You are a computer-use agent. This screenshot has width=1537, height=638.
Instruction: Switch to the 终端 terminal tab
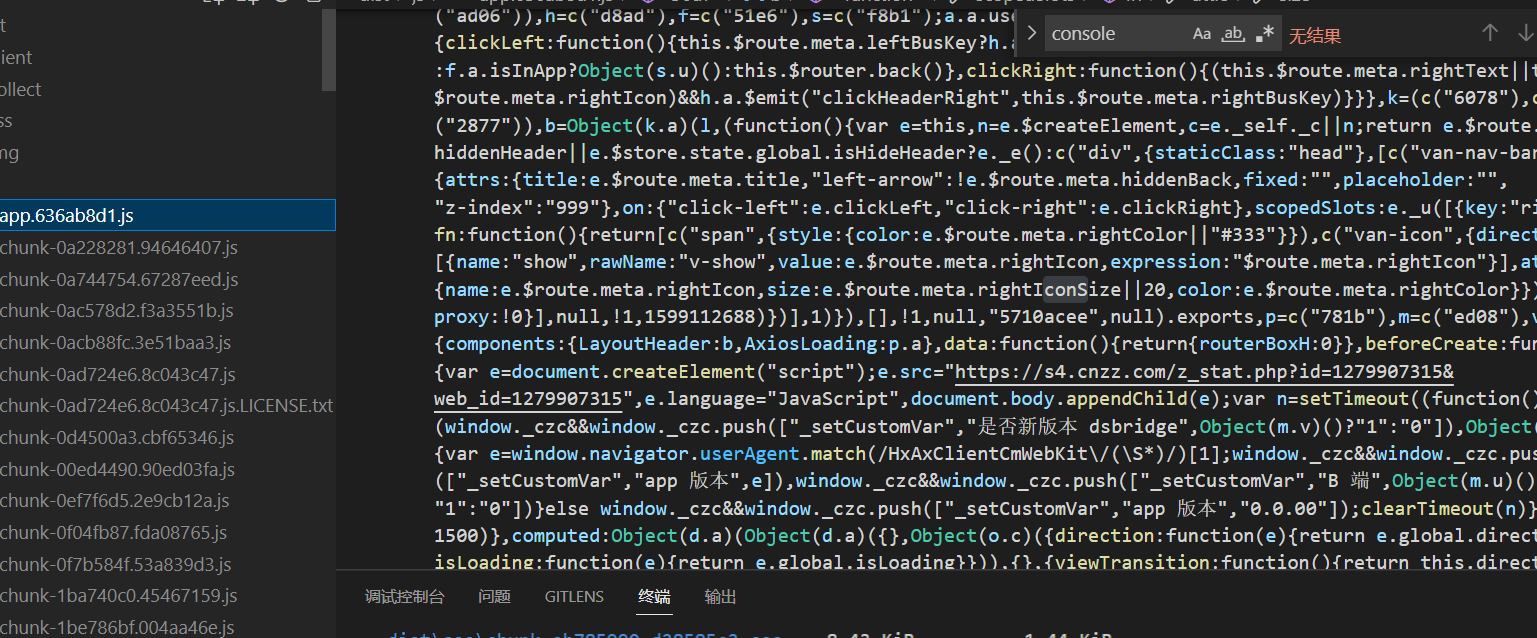click(x=654, y=595)
